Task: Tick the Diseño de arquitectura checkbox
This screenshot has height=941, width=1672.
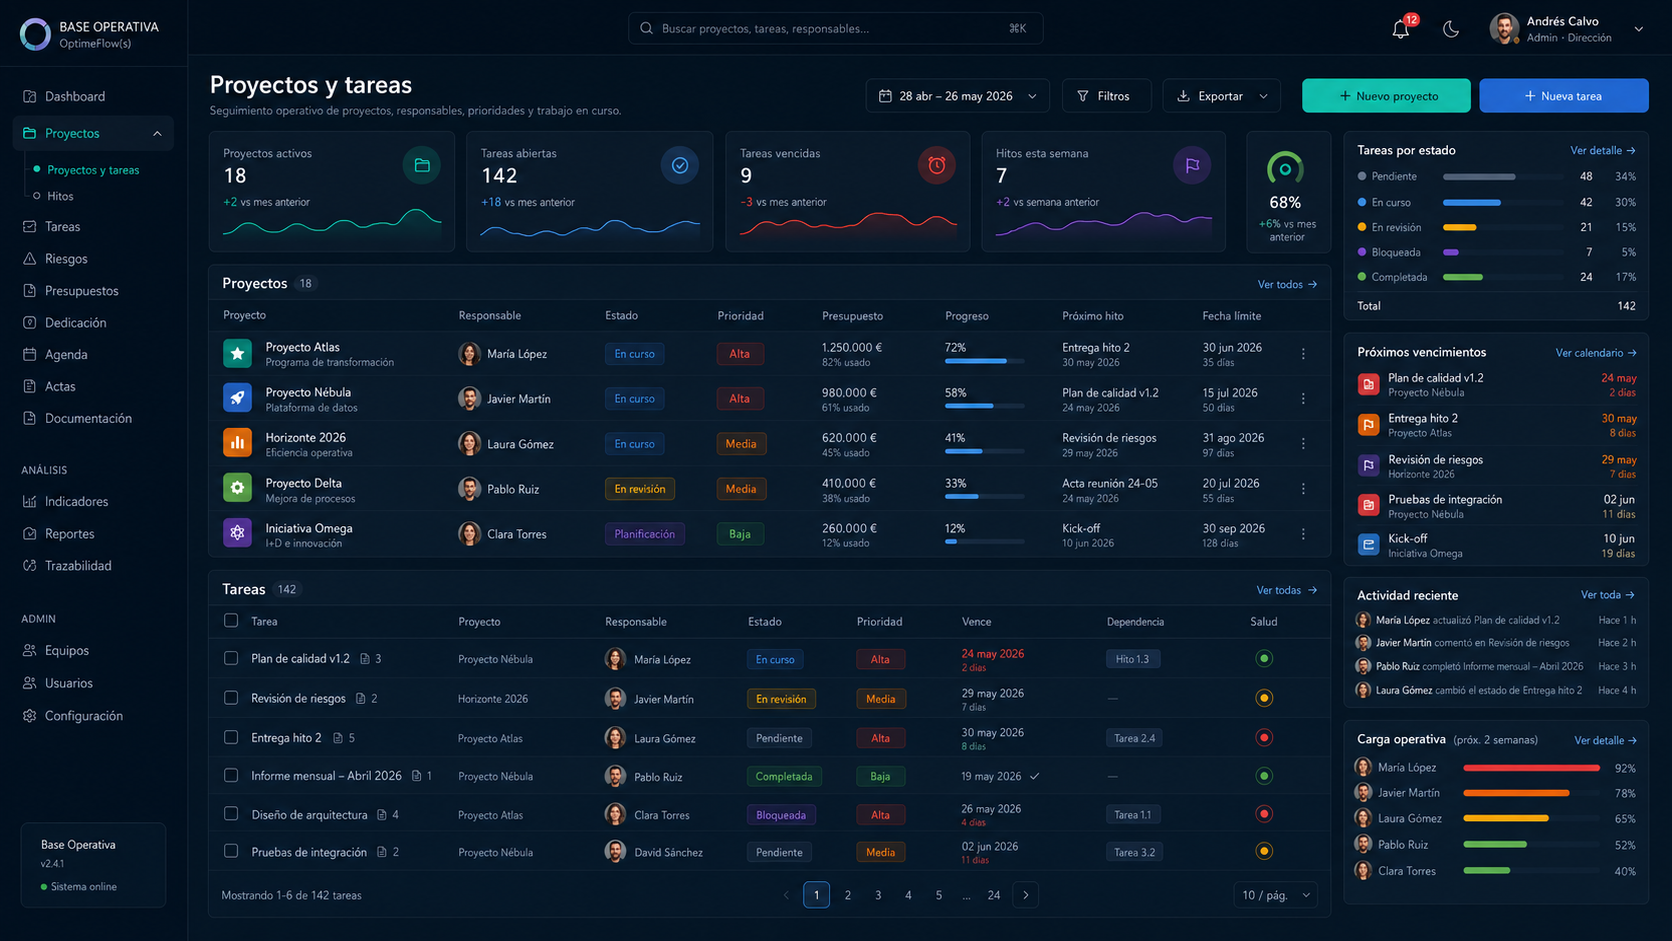Action: pos(231,814)
